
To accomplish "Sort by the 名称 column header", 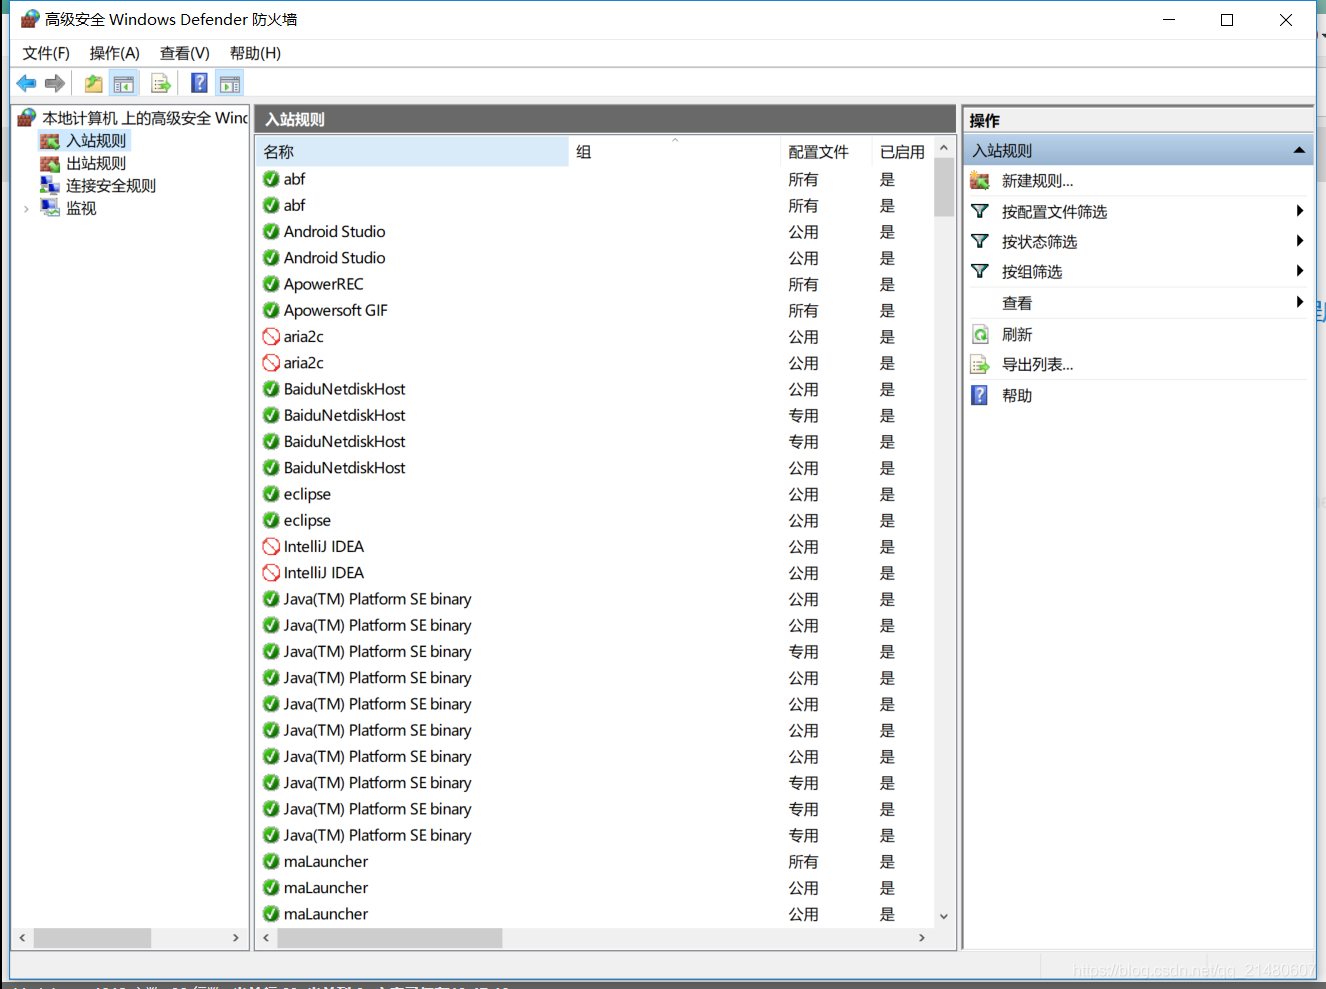I will pos(413,152).
